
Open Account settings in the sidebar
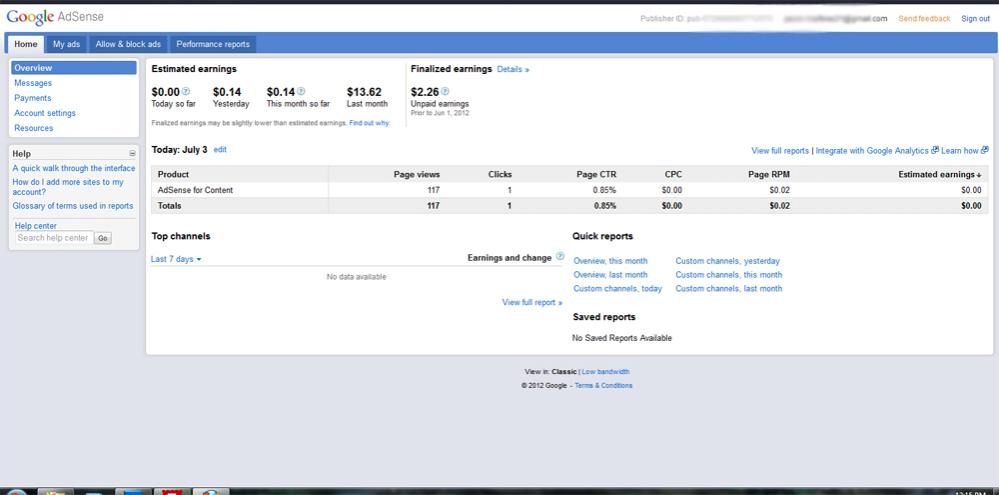[45, 113]
